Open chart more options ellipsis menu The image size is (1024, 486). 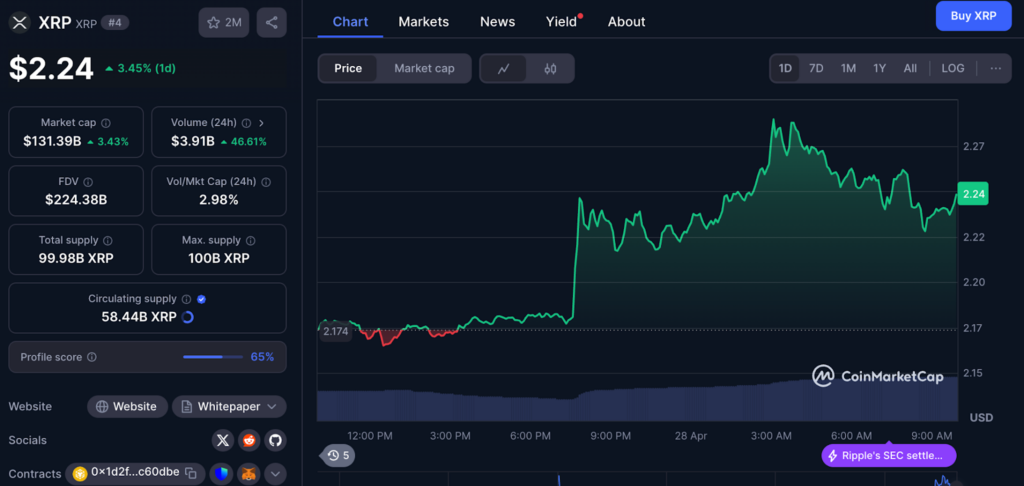tap(995, 68)
